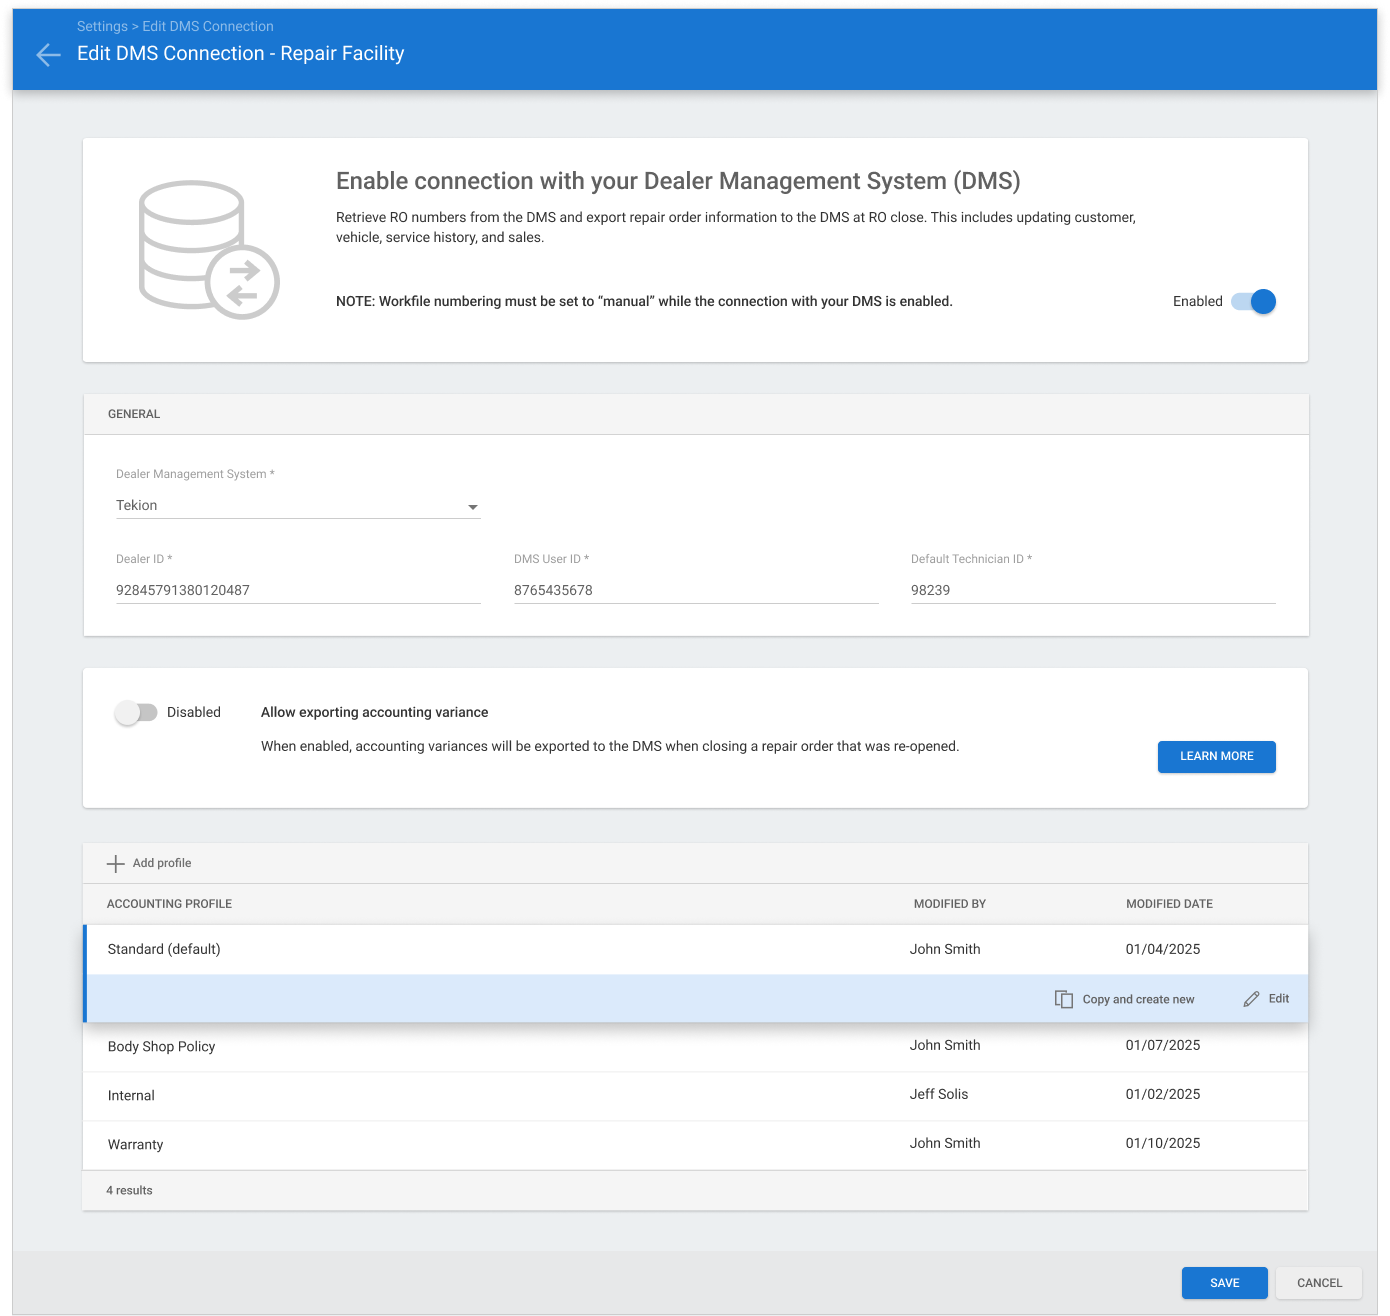Screen dimensions: 1390x1316
Task: Click the pencil edit icon
Action: click(1251, 999)
